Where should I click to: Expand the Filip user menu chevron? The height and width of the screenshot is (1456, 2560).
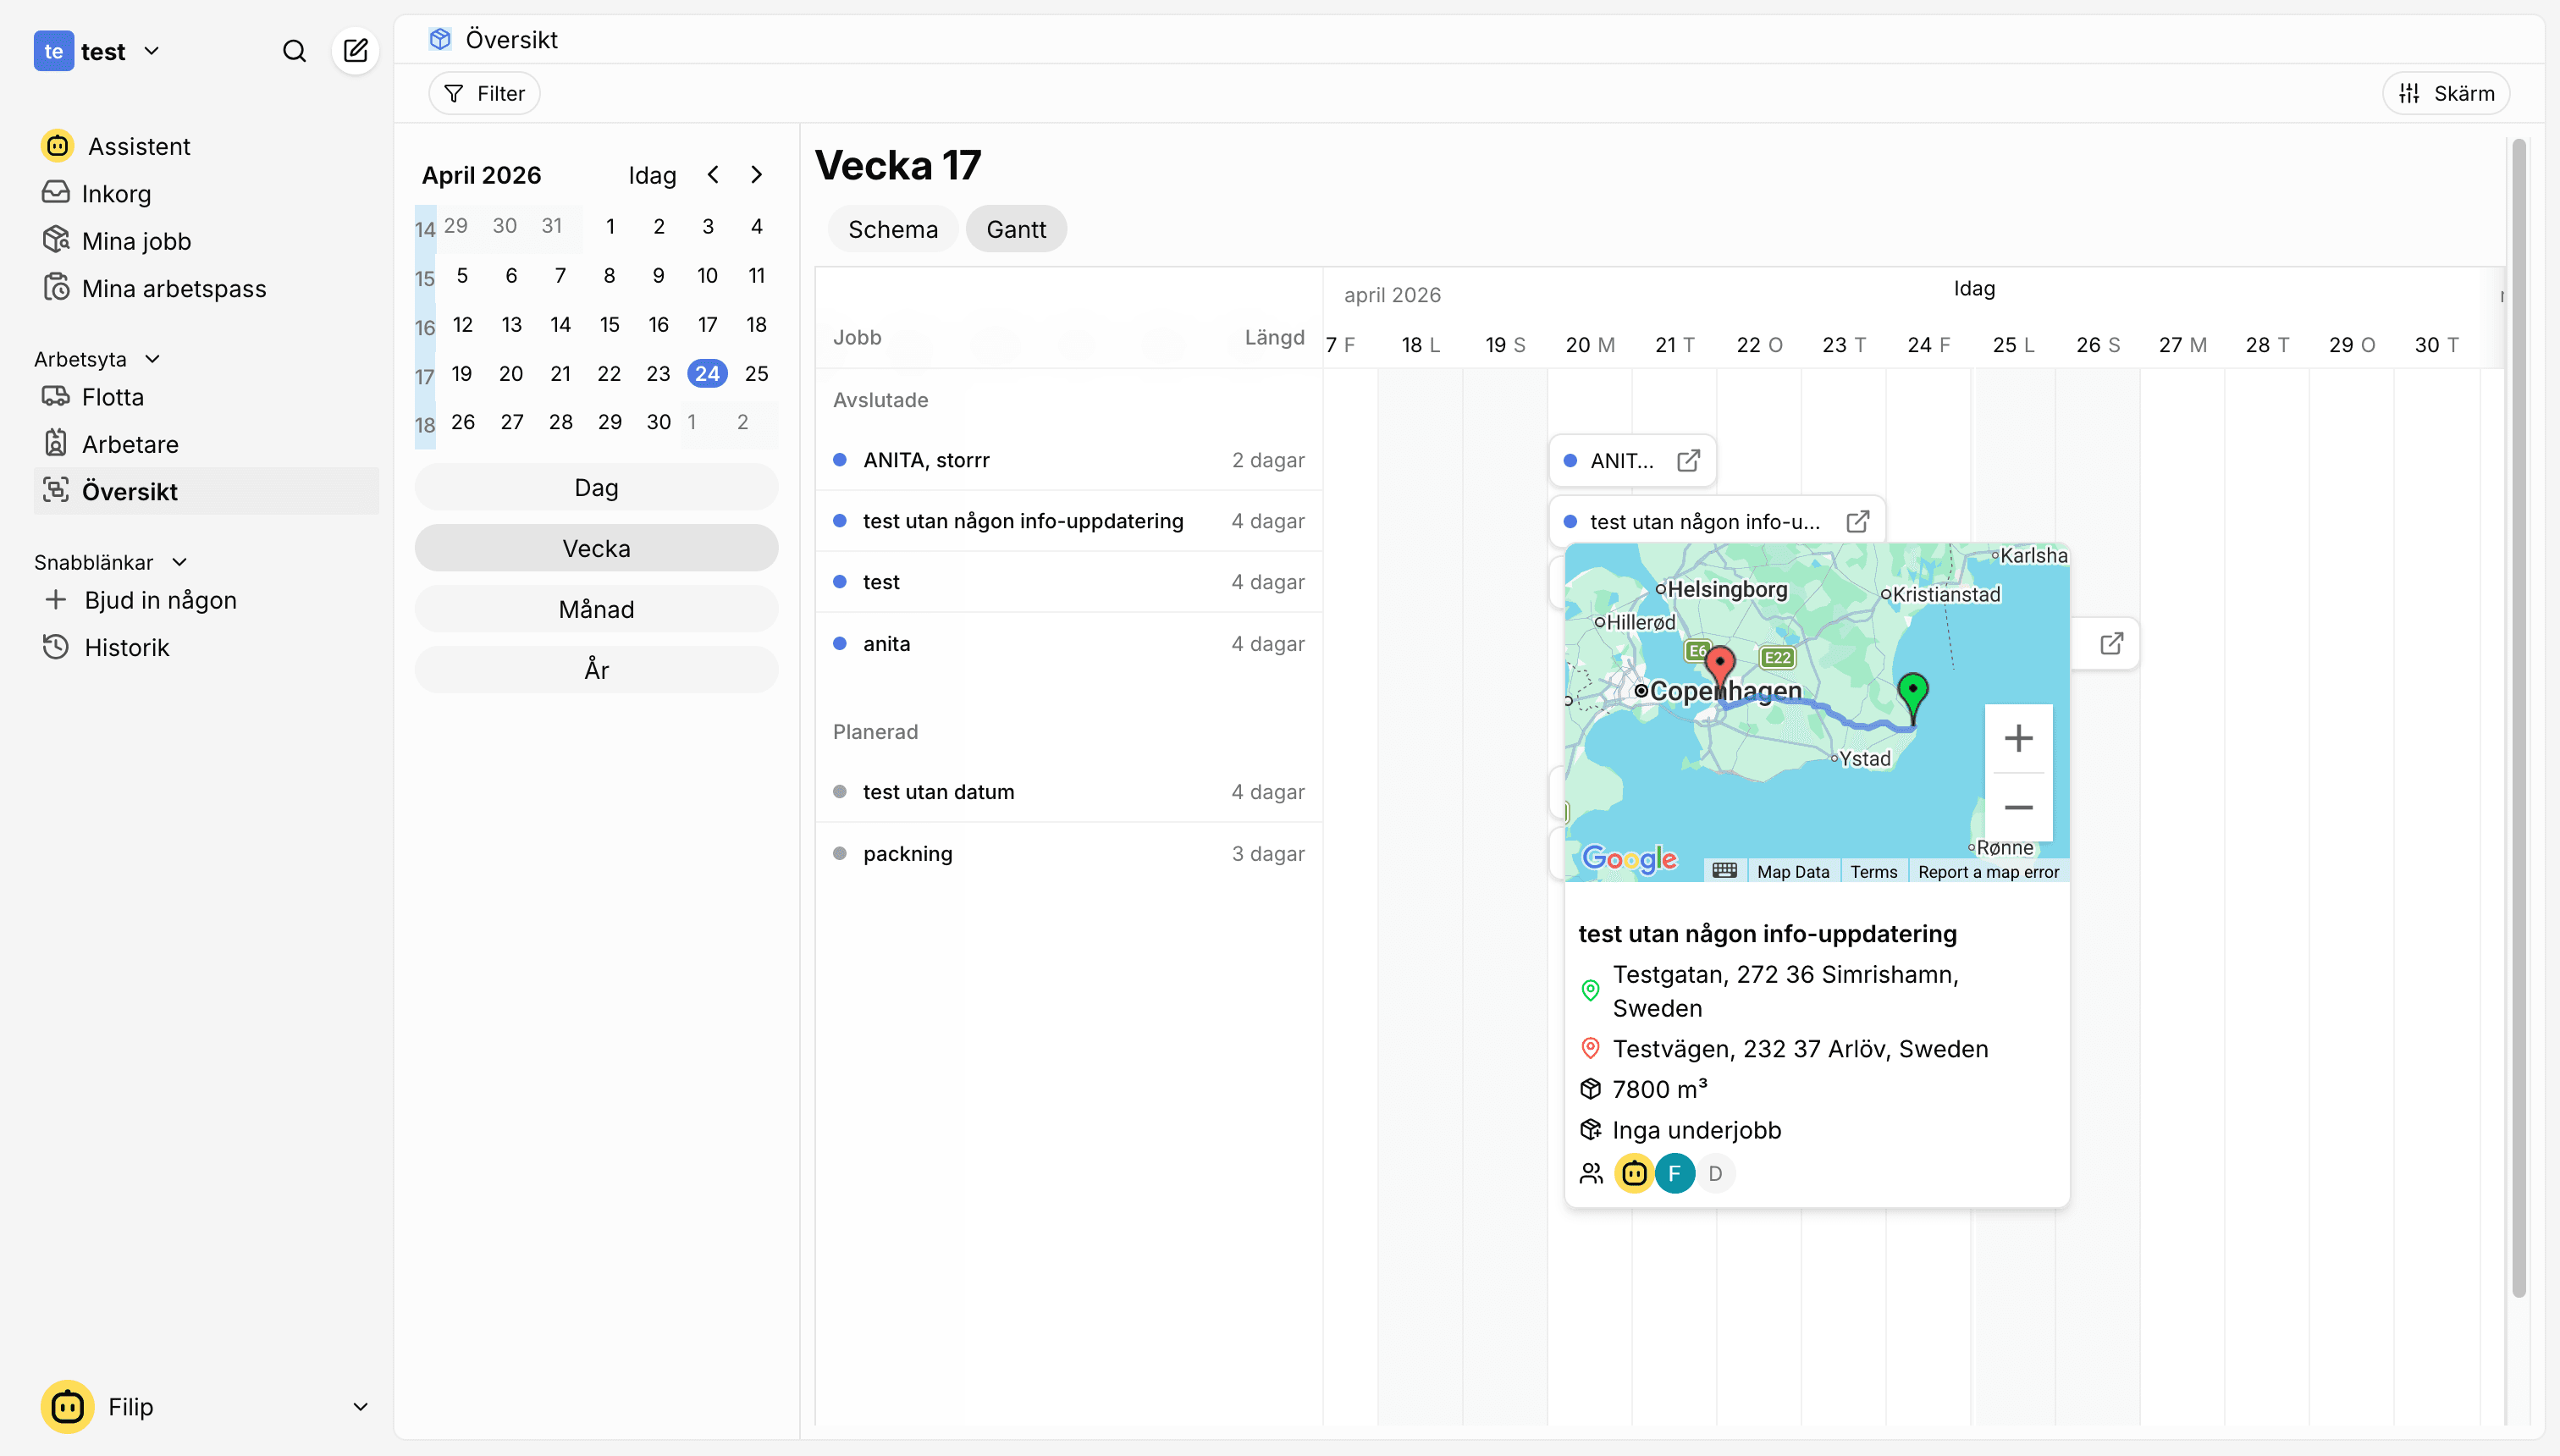coord(361,1407)
